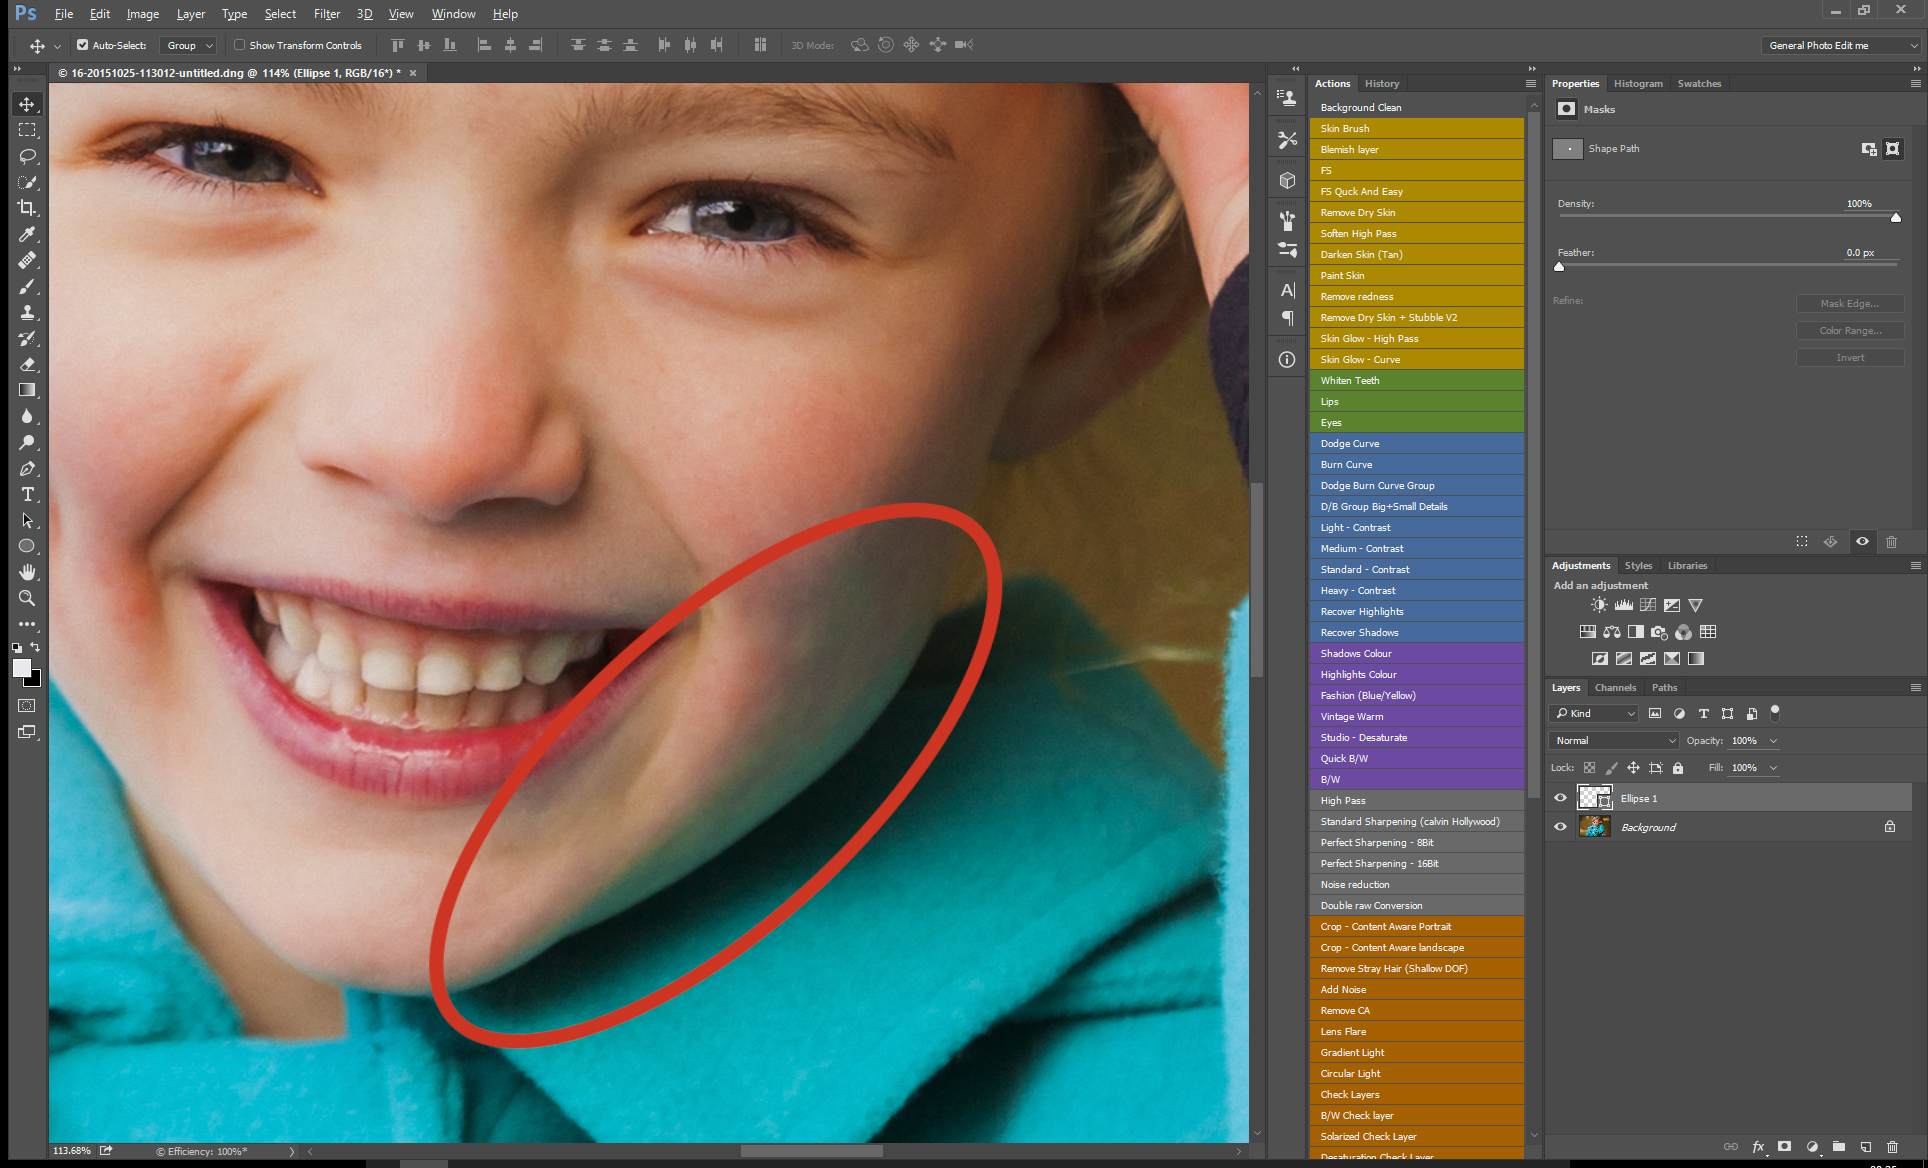Select the Crop tool
This screenshot has height=1168, width=1928.
coord(27,208)
